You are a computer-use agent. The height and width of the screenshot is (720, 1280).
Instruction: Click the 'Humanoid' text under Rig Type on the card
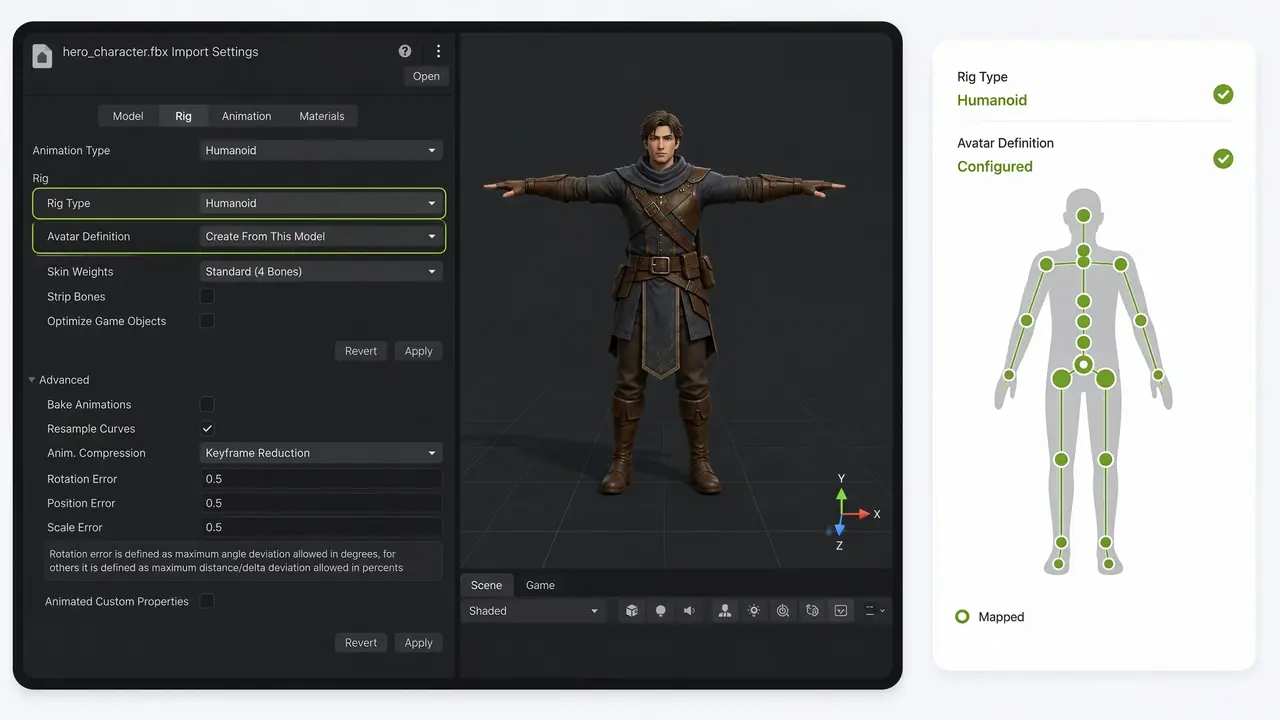click(992, 100)
